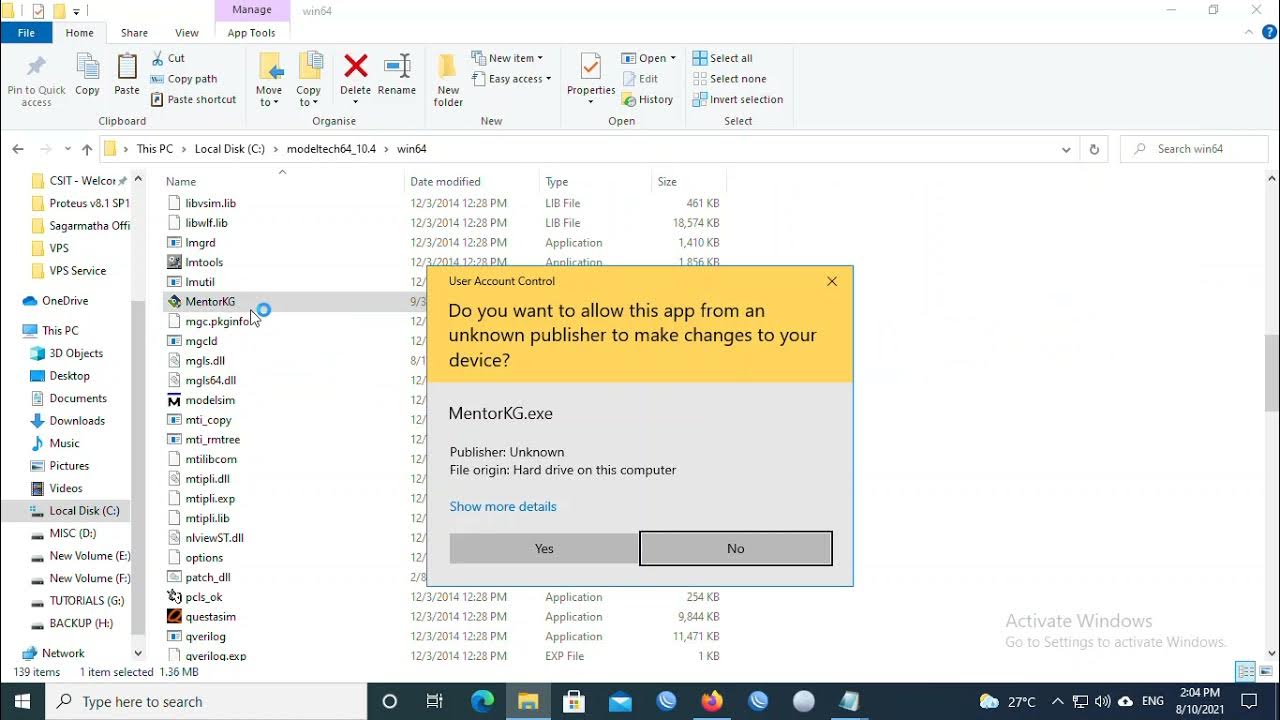Viewport: 1280px width, 720px height.
Task: Open help with the question mark icon
Action: point(1270,33)
